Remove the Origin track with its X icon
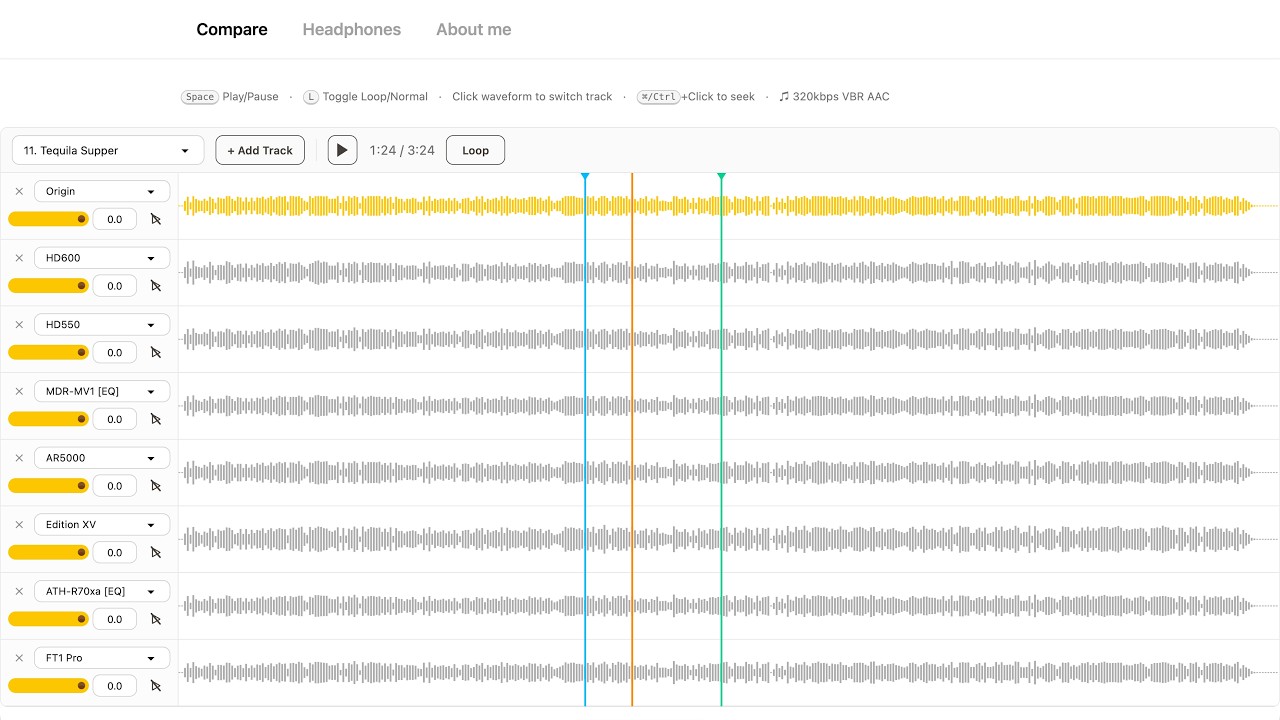 19,191
